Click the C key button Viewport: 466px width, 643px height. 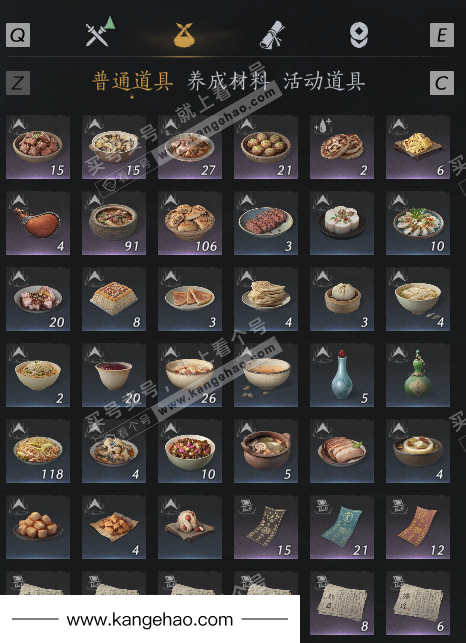pos(442,83)
